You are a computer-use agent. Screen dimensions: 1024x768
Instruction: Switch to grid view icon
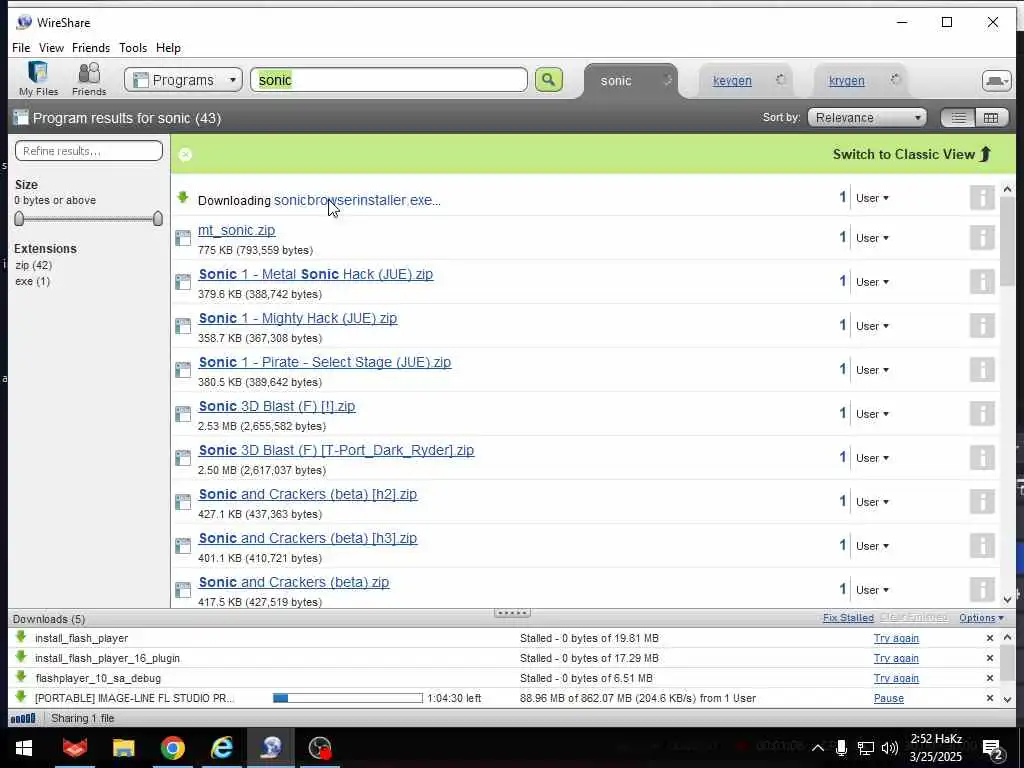point(991,118)
